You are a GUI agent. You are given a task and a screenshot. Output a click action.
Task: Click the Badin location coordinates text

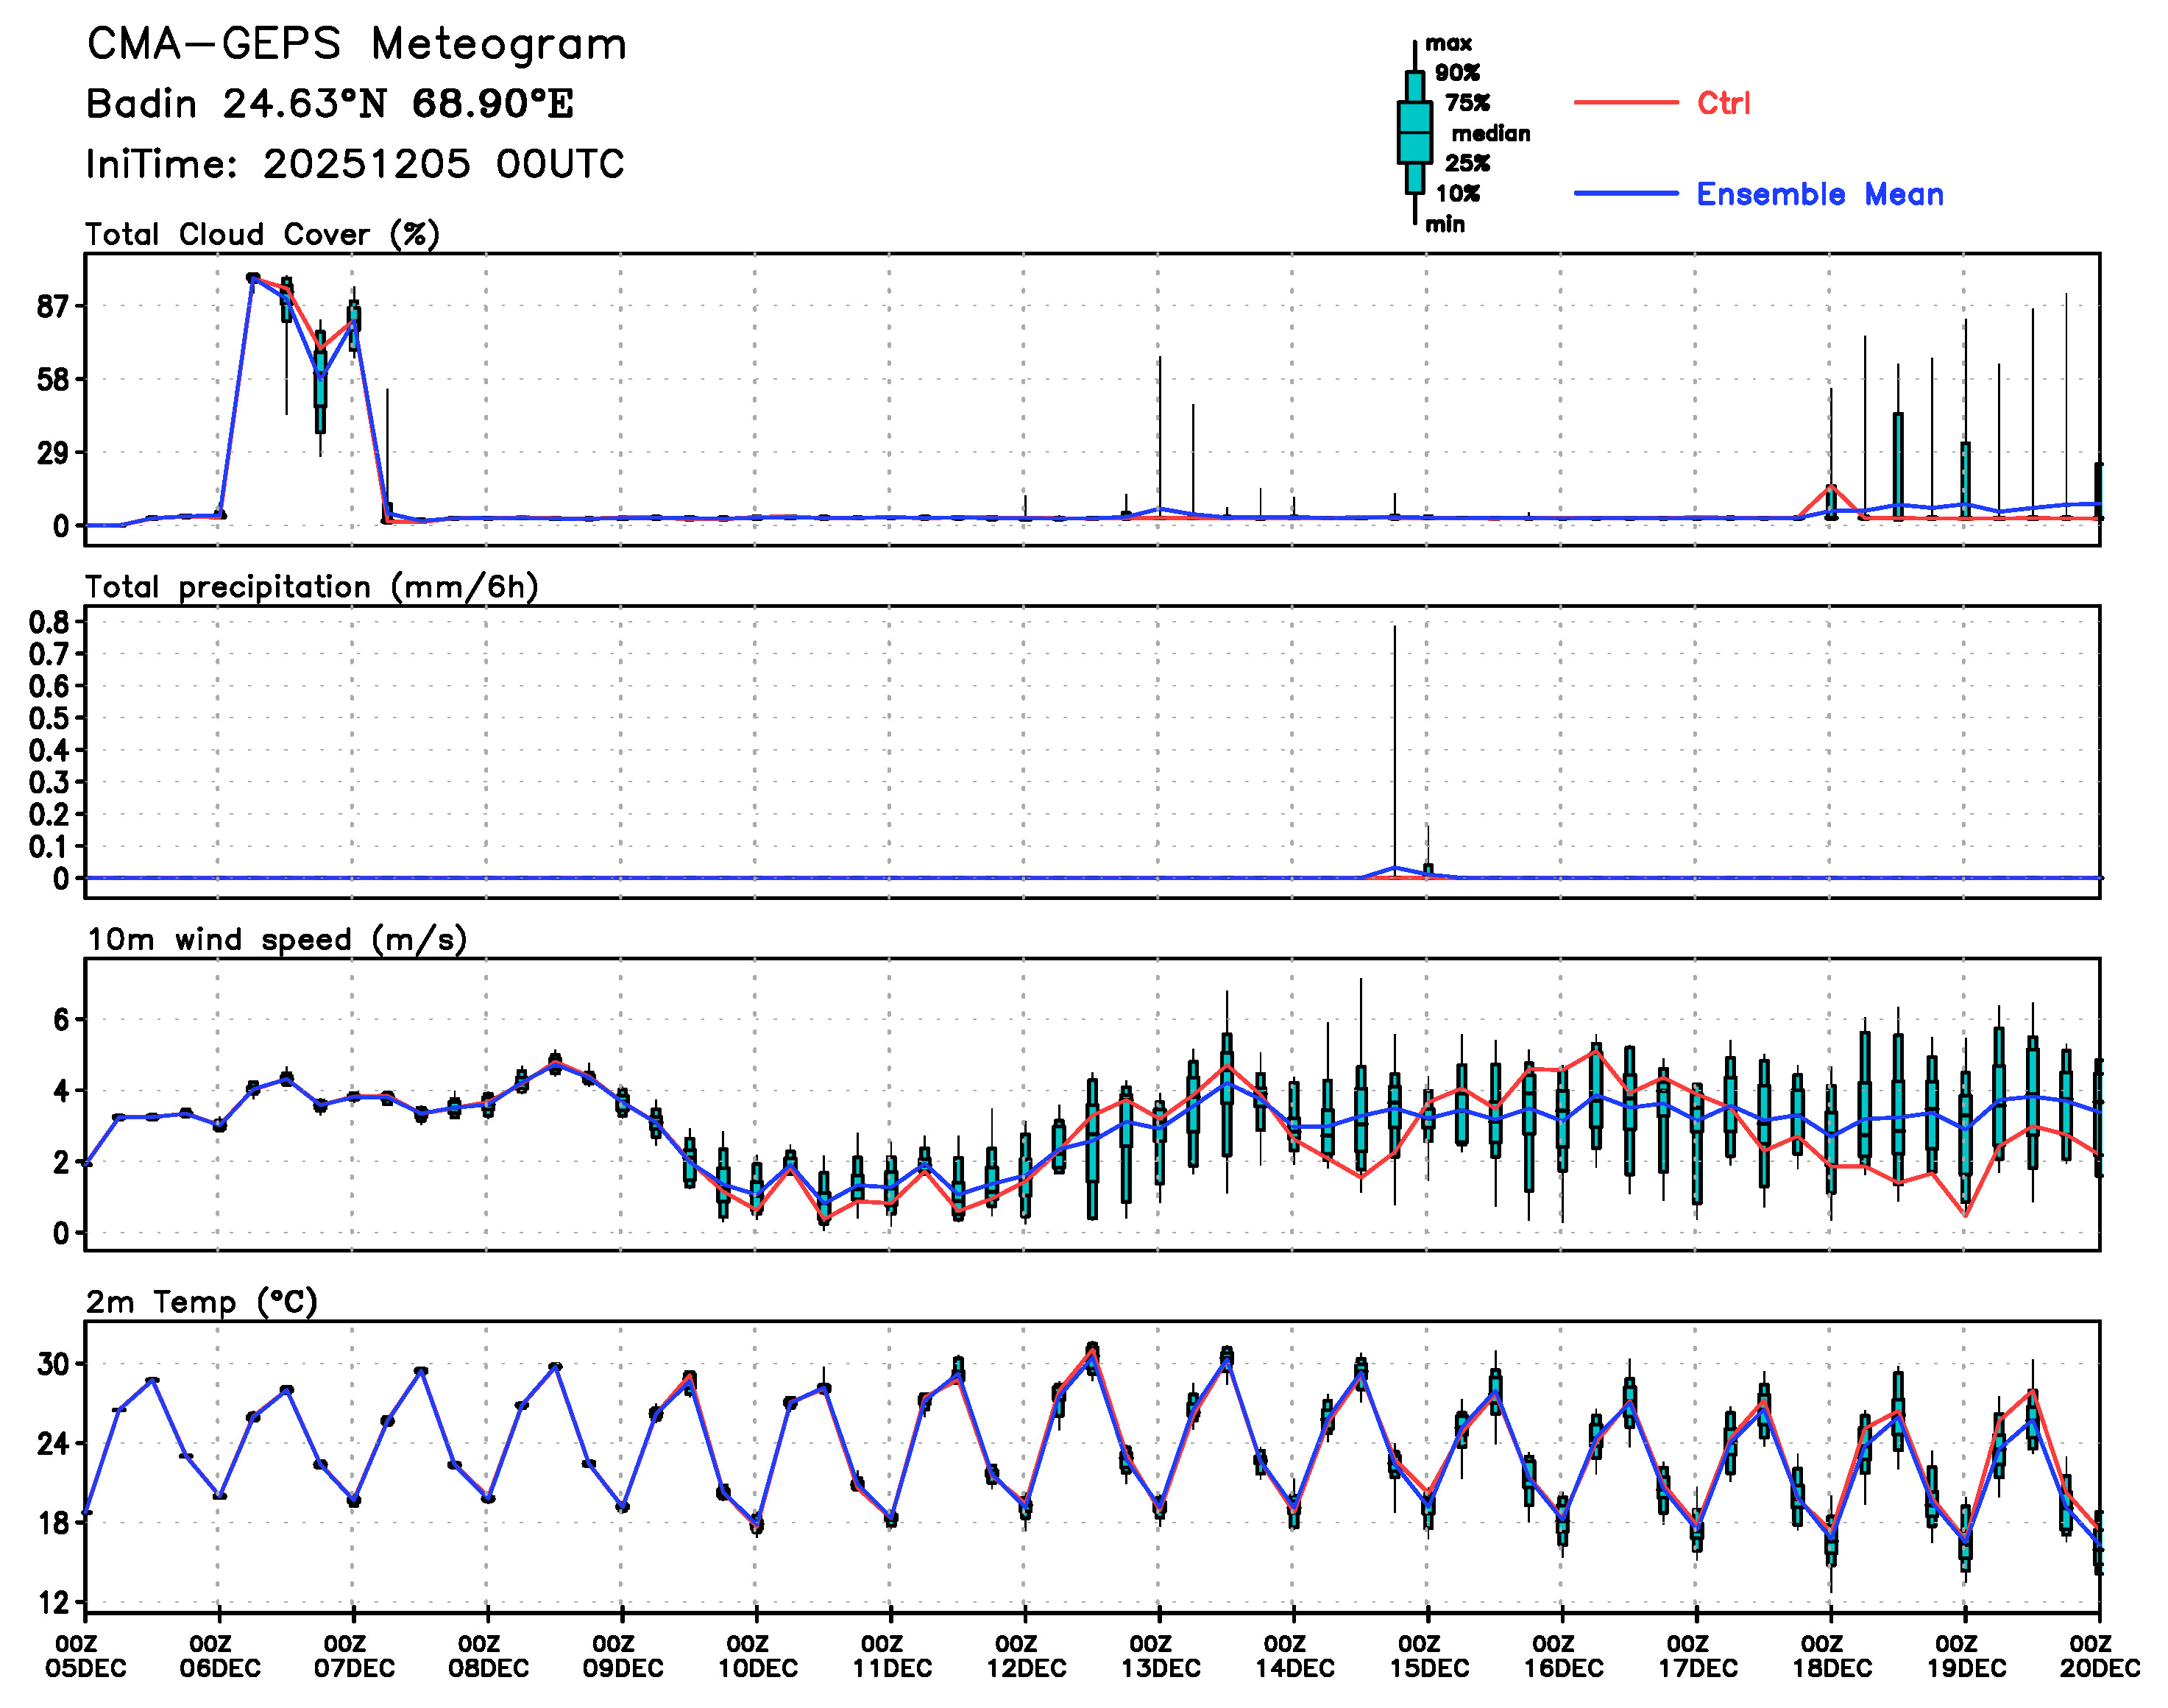tap(330, 104)
